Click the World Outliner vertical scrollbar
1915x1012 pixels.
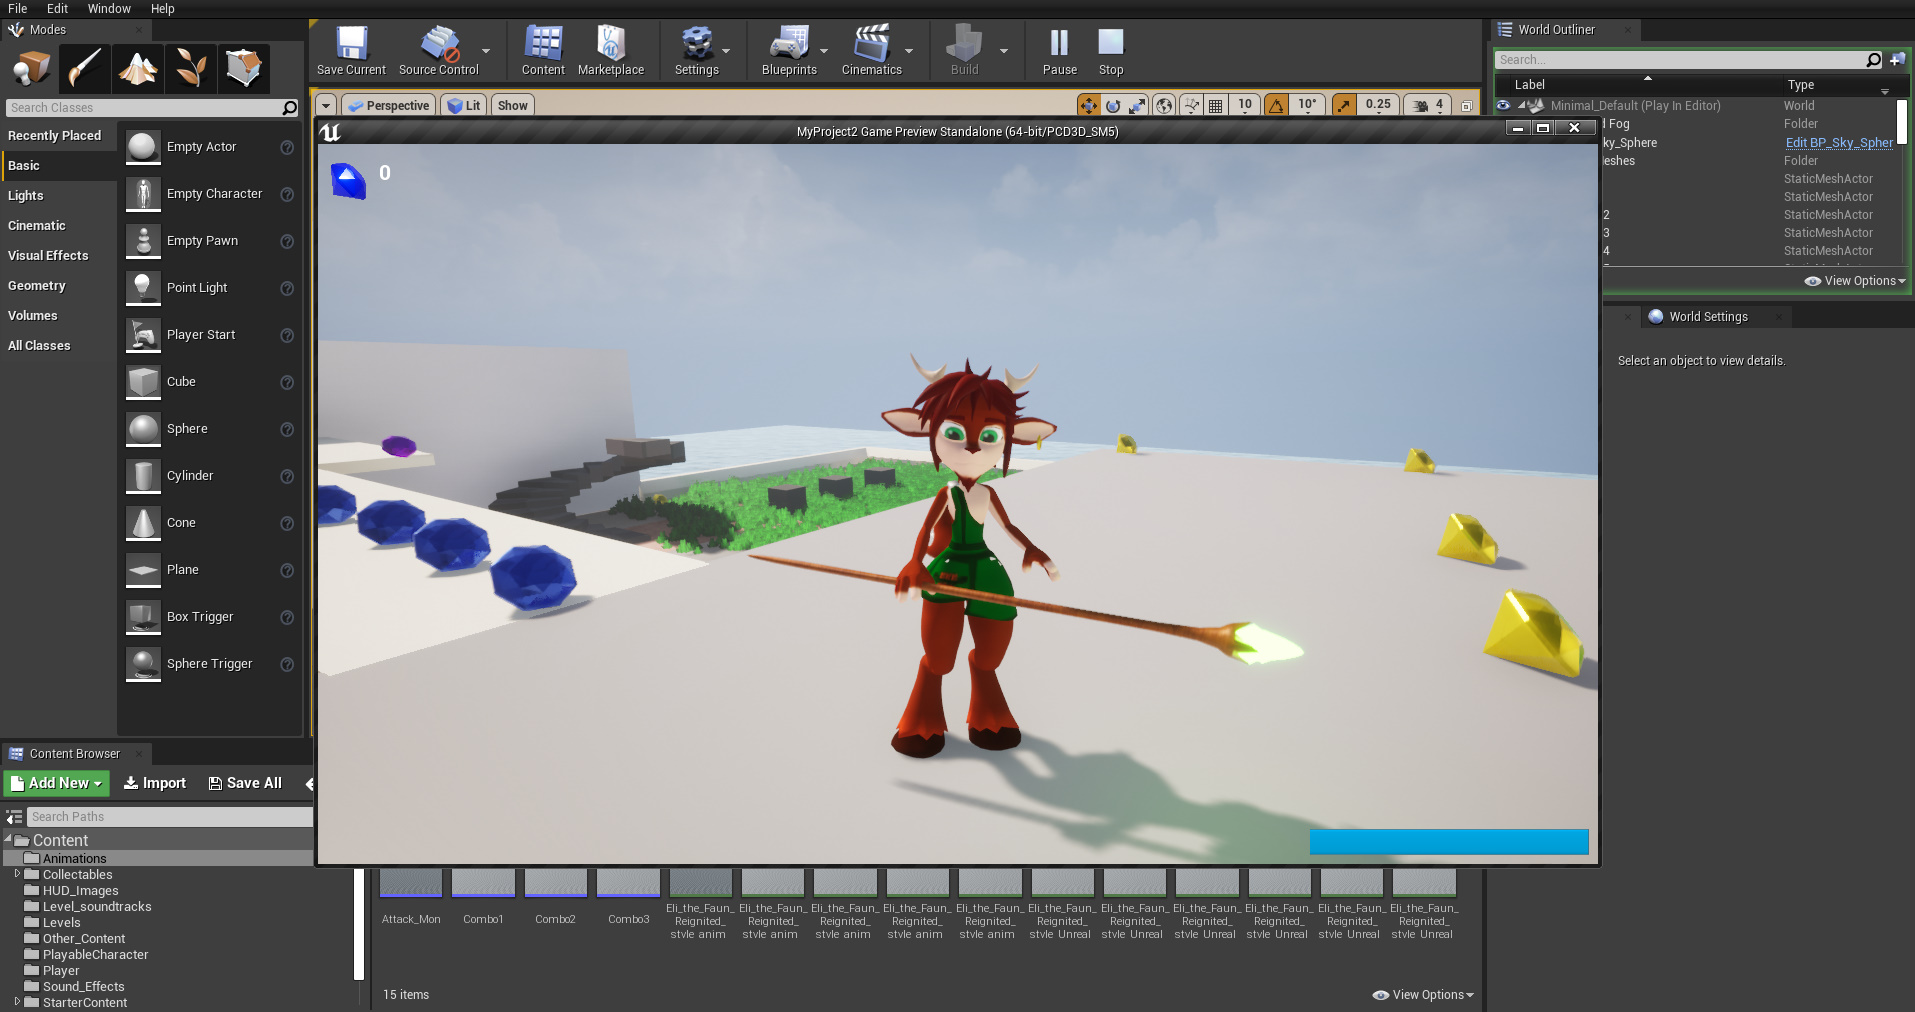point(1902,122)
